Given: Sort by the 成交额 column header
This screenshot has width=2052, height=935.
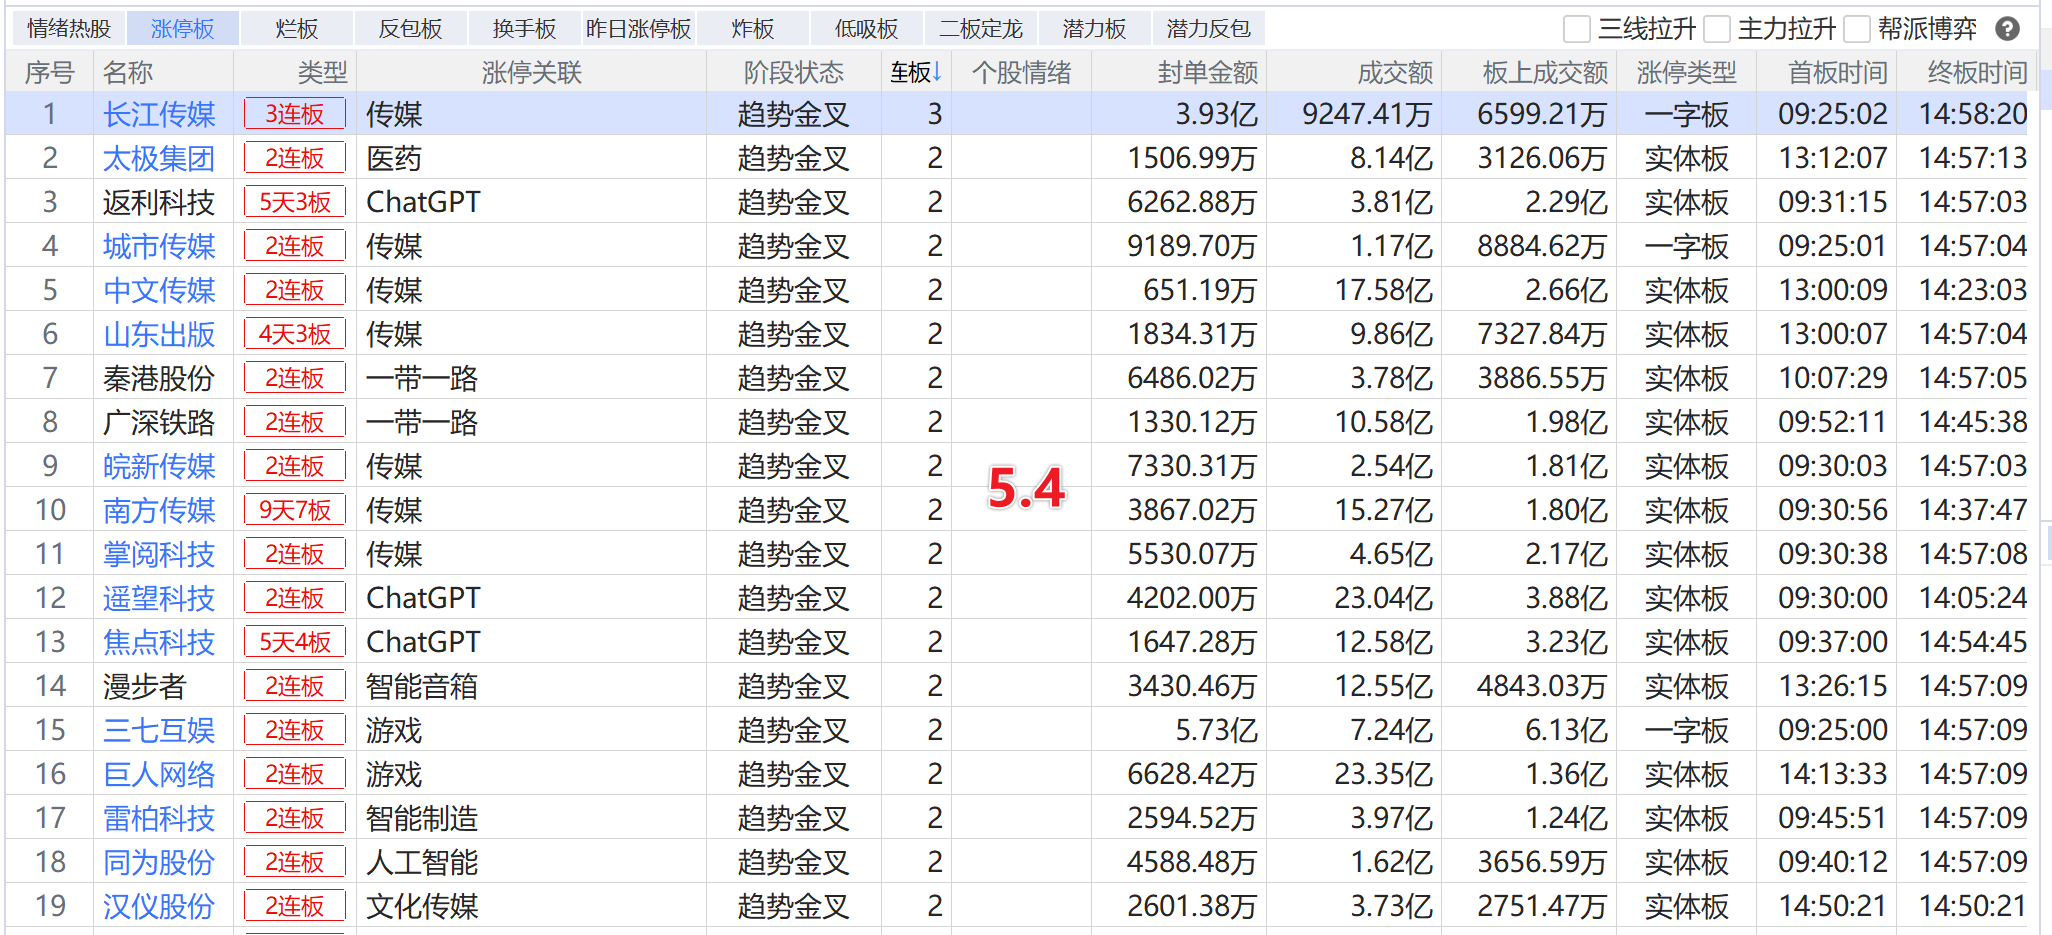Looking at the screenshot, I should pyautogui.click(x=1395, y=72).
